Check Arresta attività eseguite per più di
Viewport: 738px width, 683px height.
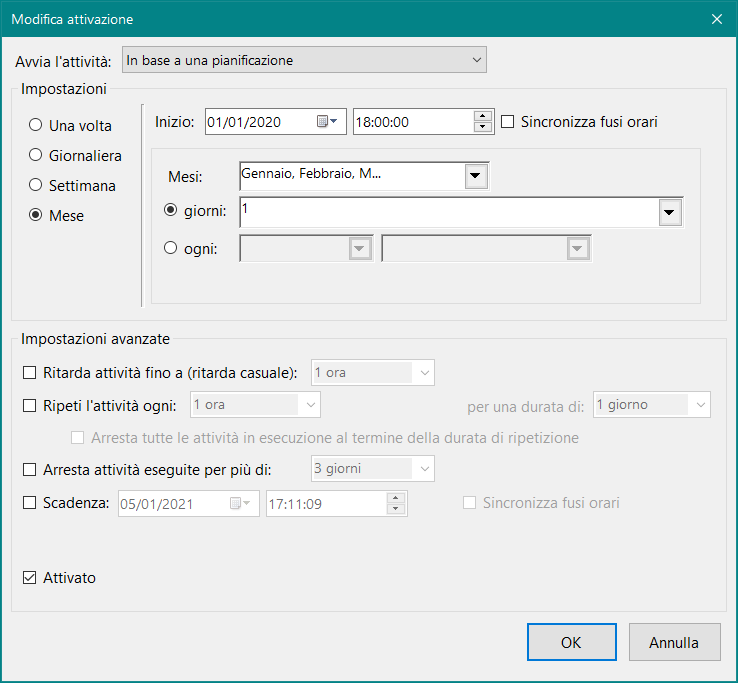pos(30,469)
